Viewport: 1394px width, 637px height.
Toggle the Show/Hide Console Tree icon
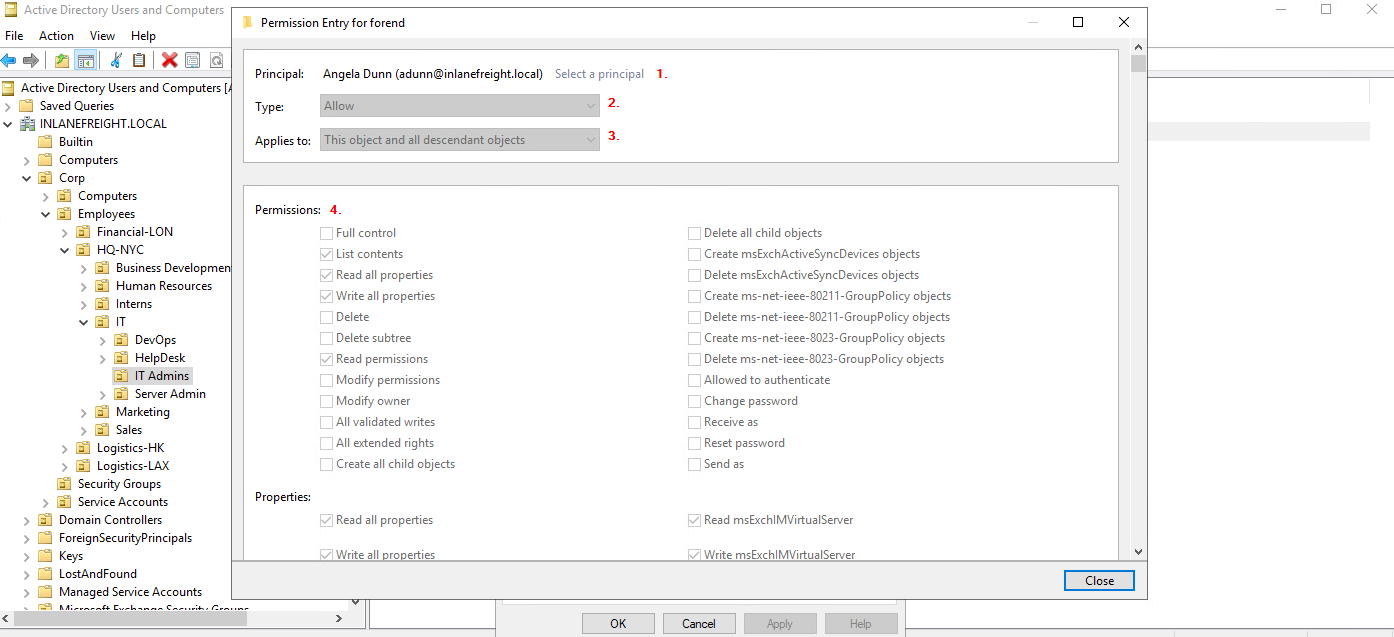(x=86, y=61)
